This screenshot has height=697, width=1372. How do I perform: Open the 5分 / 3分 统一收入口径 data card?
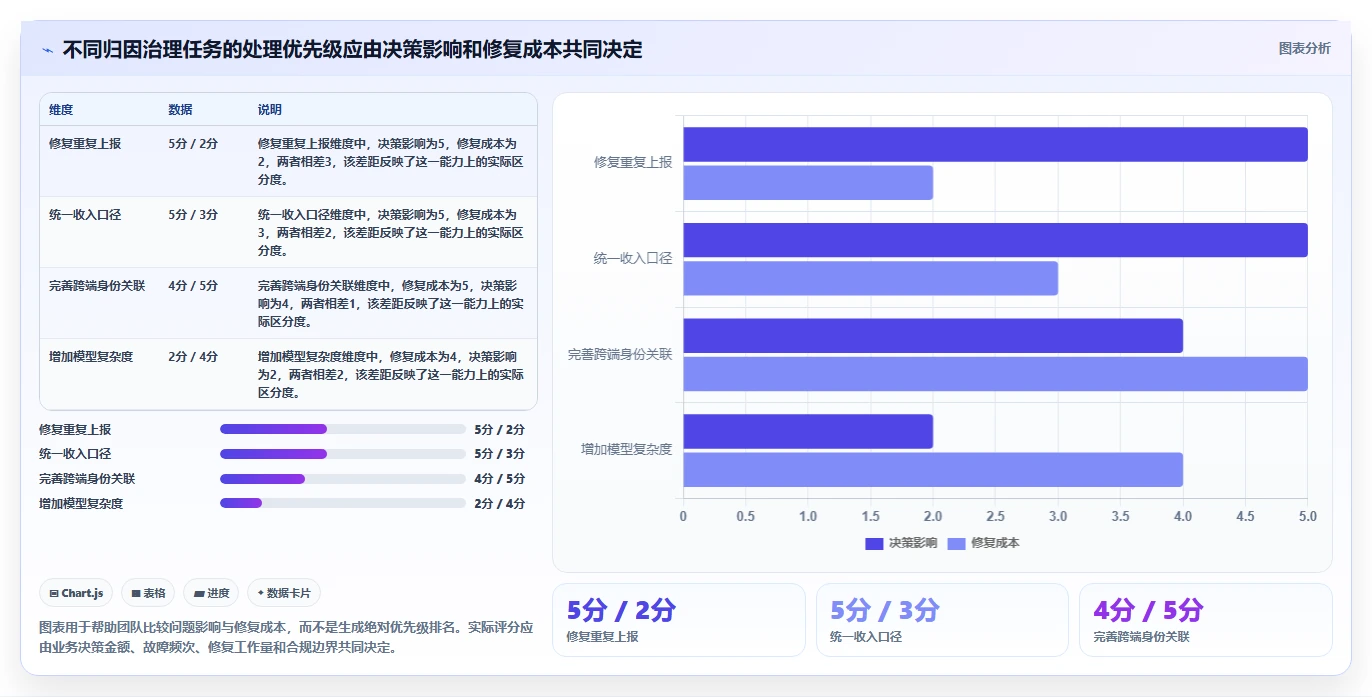[942, 620]
